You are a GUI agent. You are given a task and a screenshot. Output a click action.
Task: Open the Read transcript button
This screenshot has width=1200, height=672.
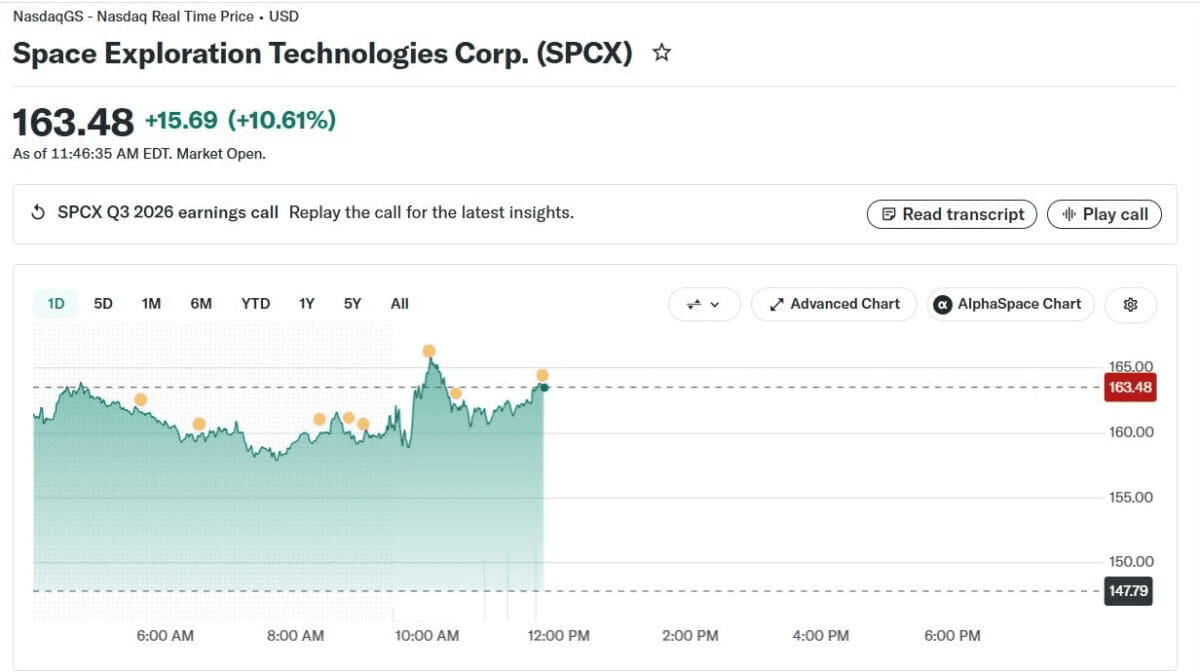(x=953, y=214)
